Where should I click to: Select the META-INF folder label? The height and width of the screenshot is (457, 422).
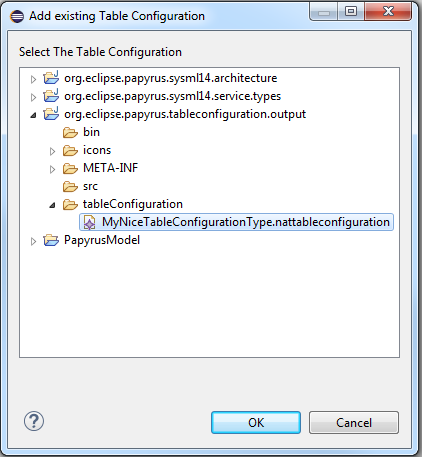[x=110, y=168]
